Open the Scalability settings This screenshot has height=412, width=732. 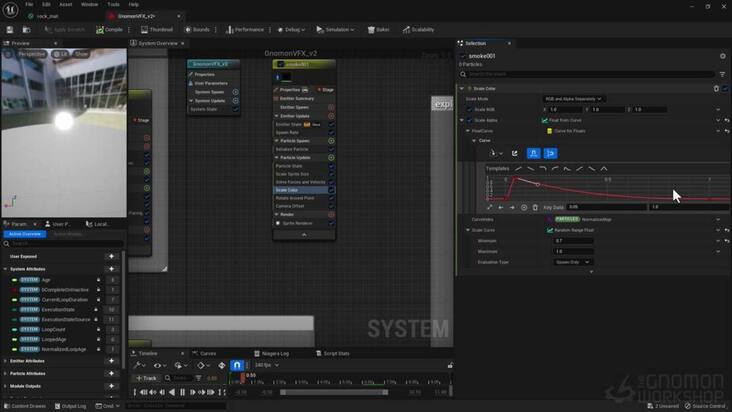click(x=419, y=30)
